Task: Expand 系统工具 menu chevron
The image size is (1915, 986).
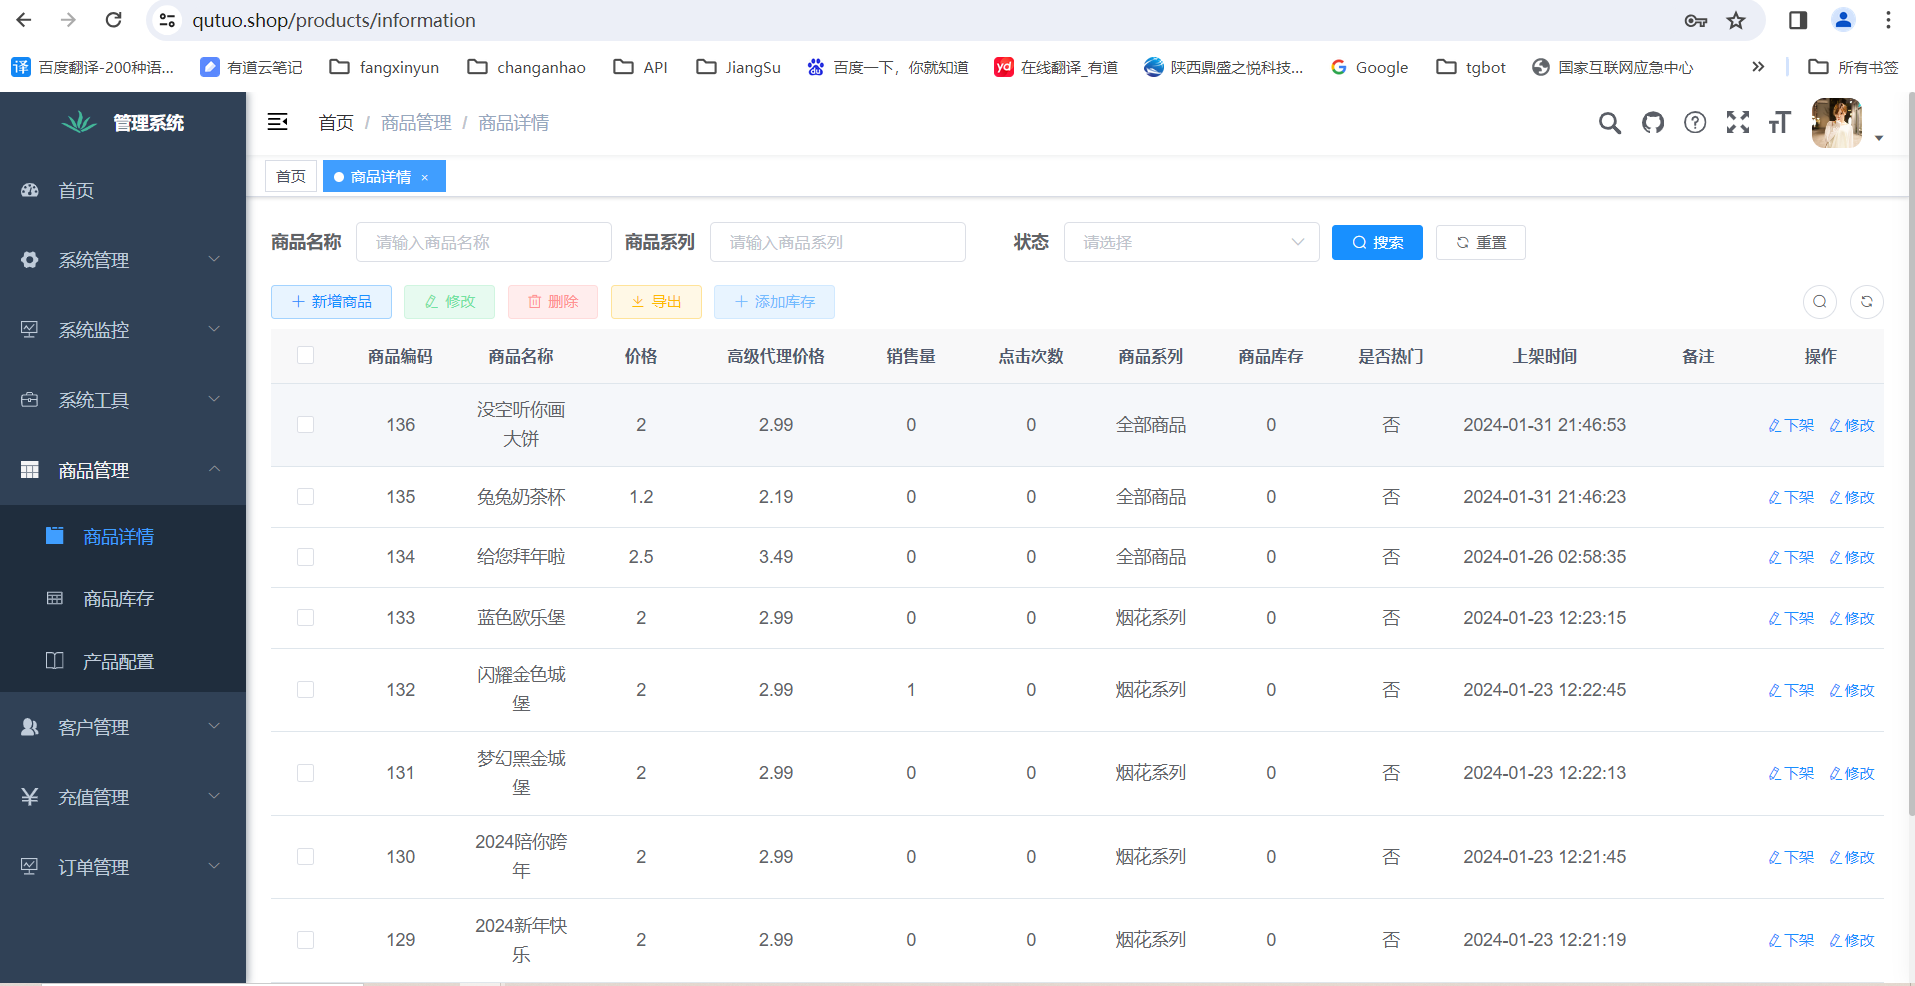Action: pyautogui.click(x=214, y=399)
